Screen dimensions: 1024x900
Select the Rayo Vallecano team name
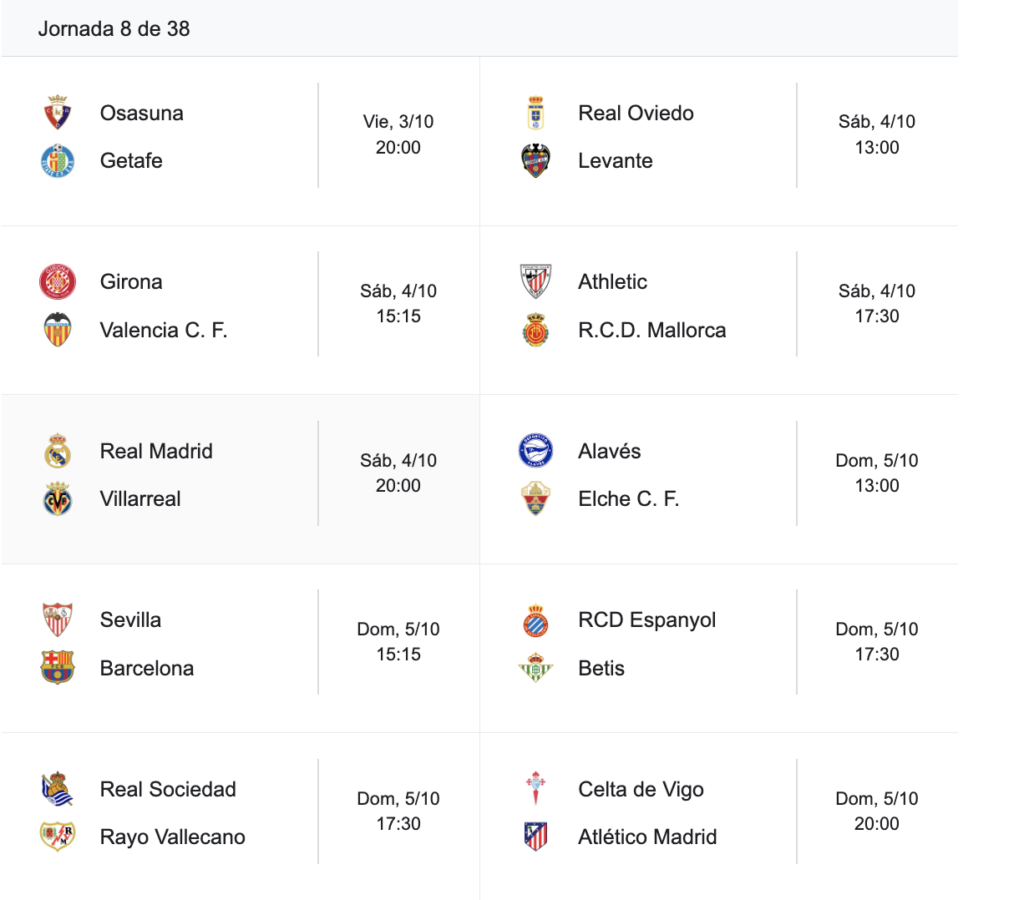pyautogui.click(x=172, y=837)
